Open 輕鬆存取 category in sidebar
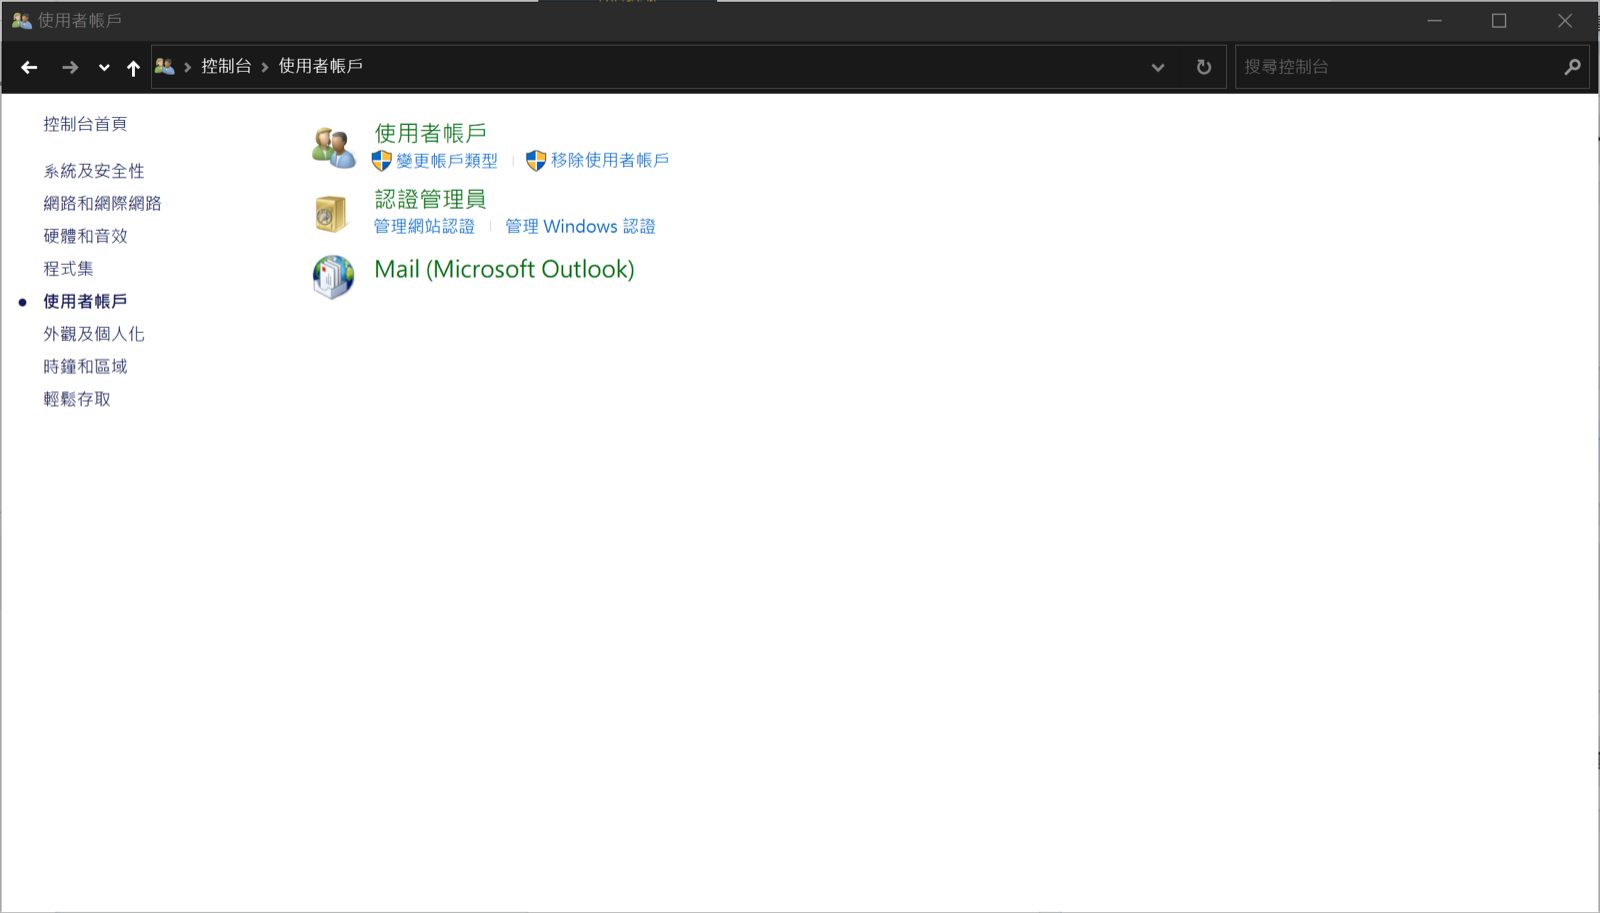1600x913 pixels. coord(77,399)
